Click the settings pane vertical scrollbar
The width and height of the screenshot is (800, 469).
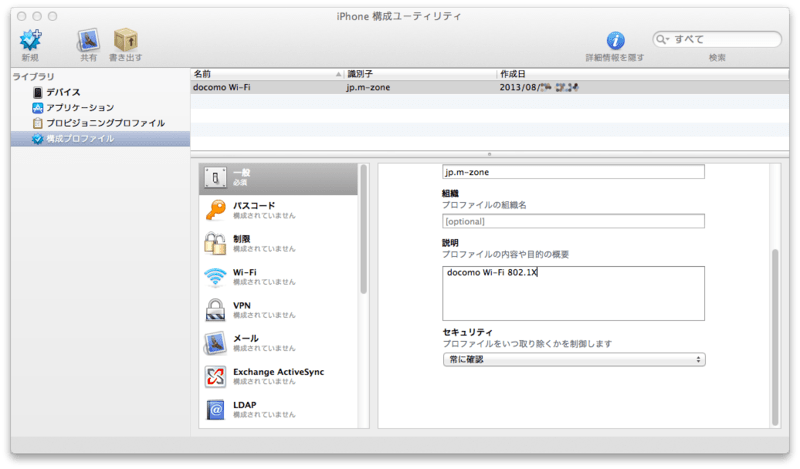pyautogui.click(x=775, y=337)
